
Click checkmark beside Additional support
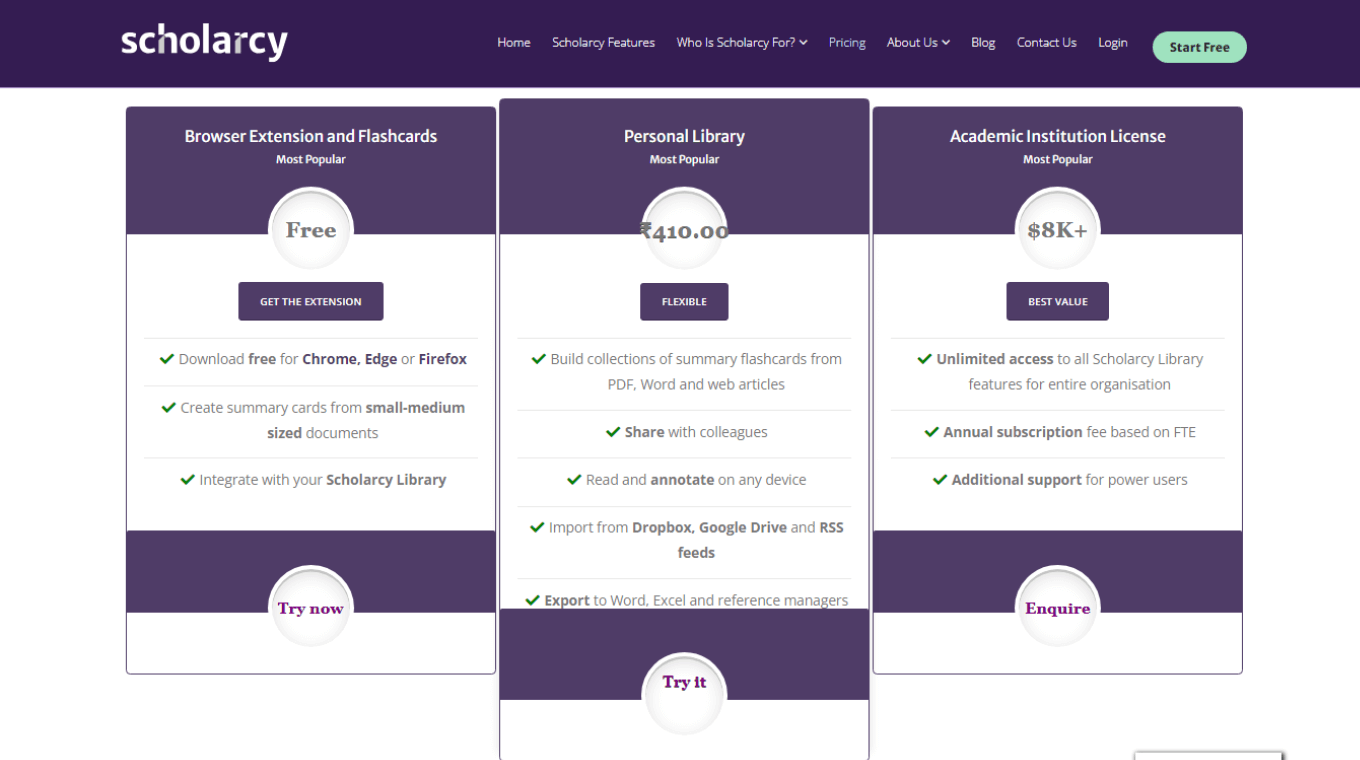940,479
